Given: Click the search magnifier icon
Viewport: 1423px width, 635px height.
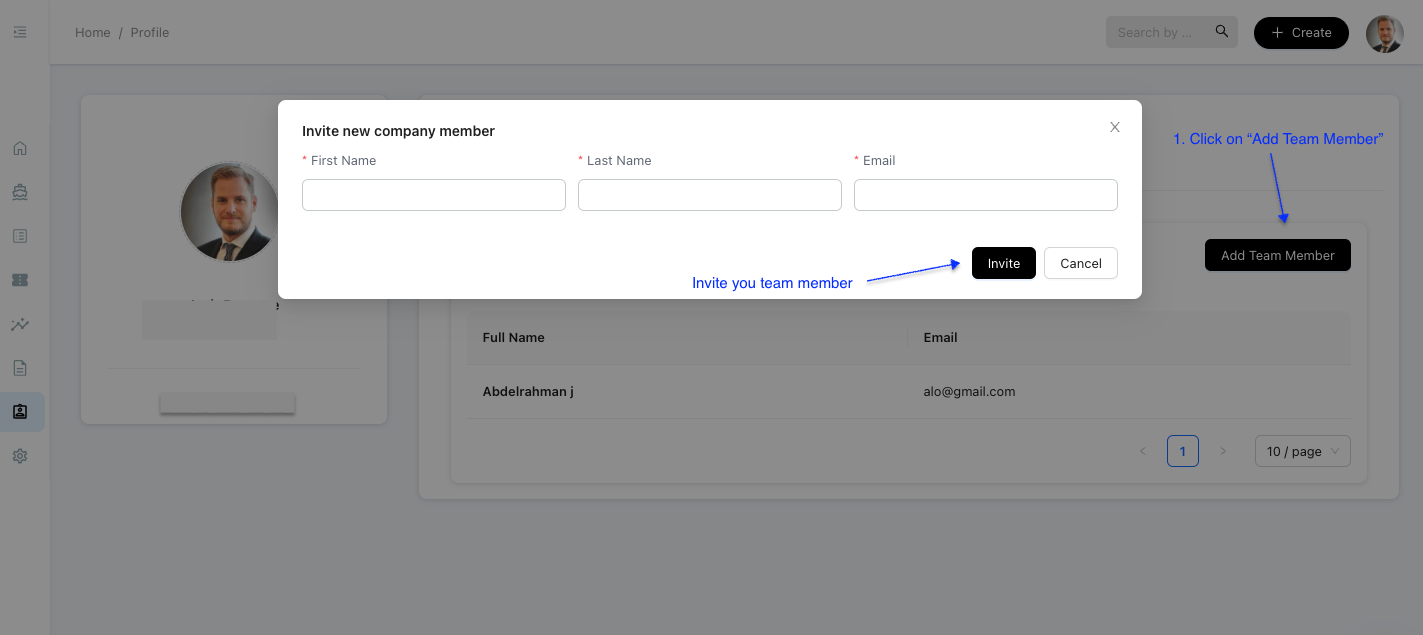Looking at the screenshot, I should tap(1222, 32).
